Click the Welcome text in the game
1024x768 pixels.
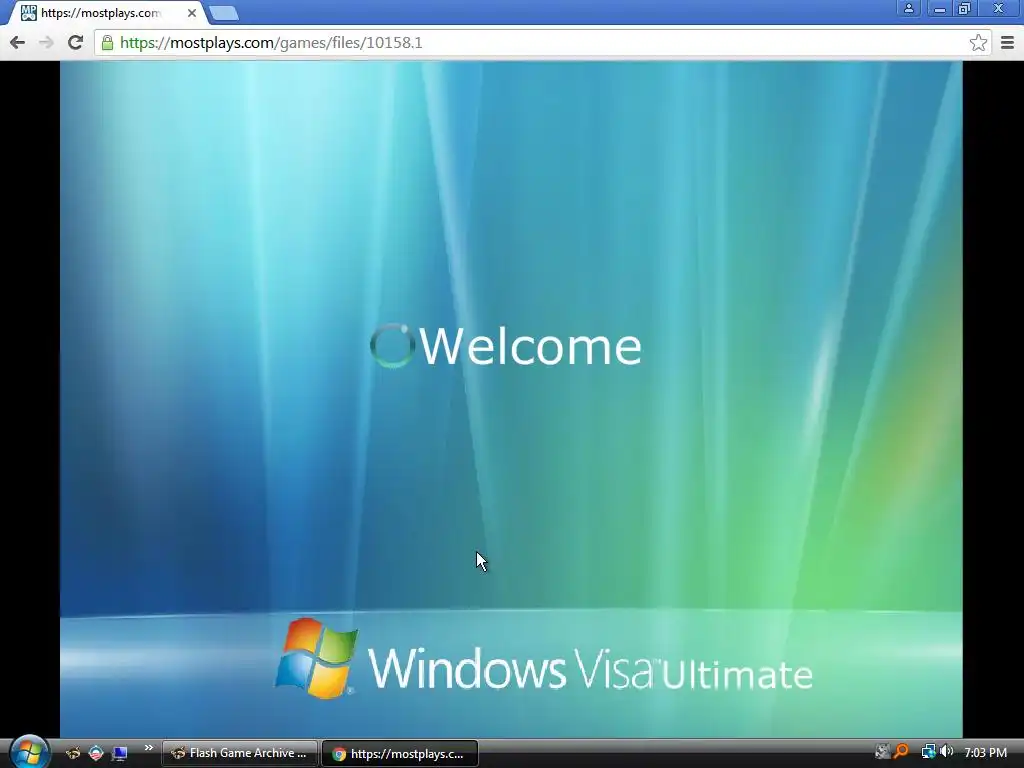coord(530,346)
